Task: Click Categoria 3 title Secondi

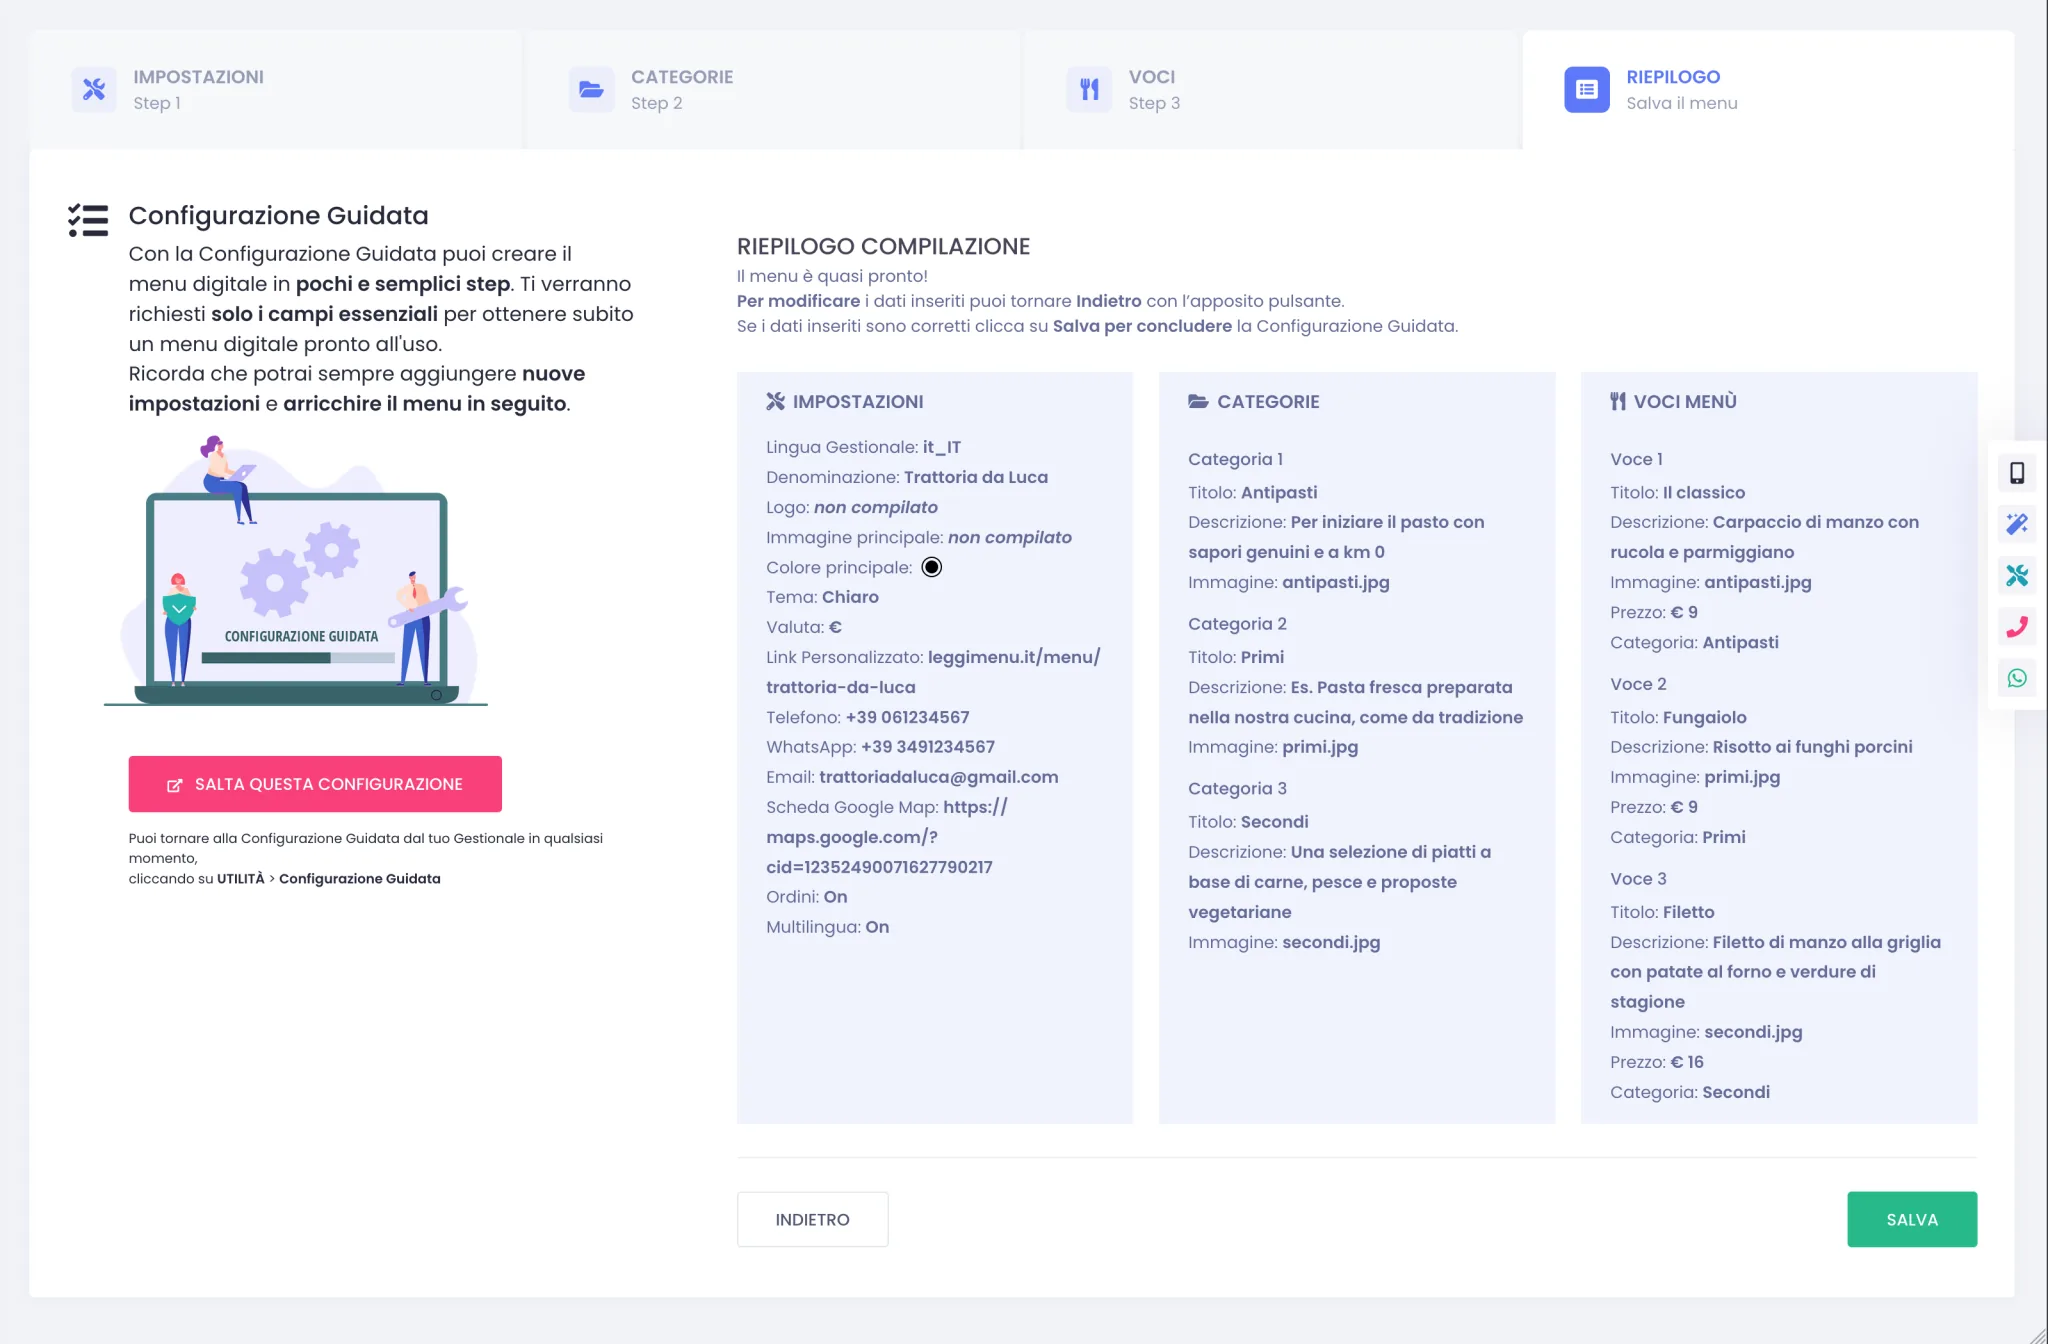Action: [x=1274, y=822]
